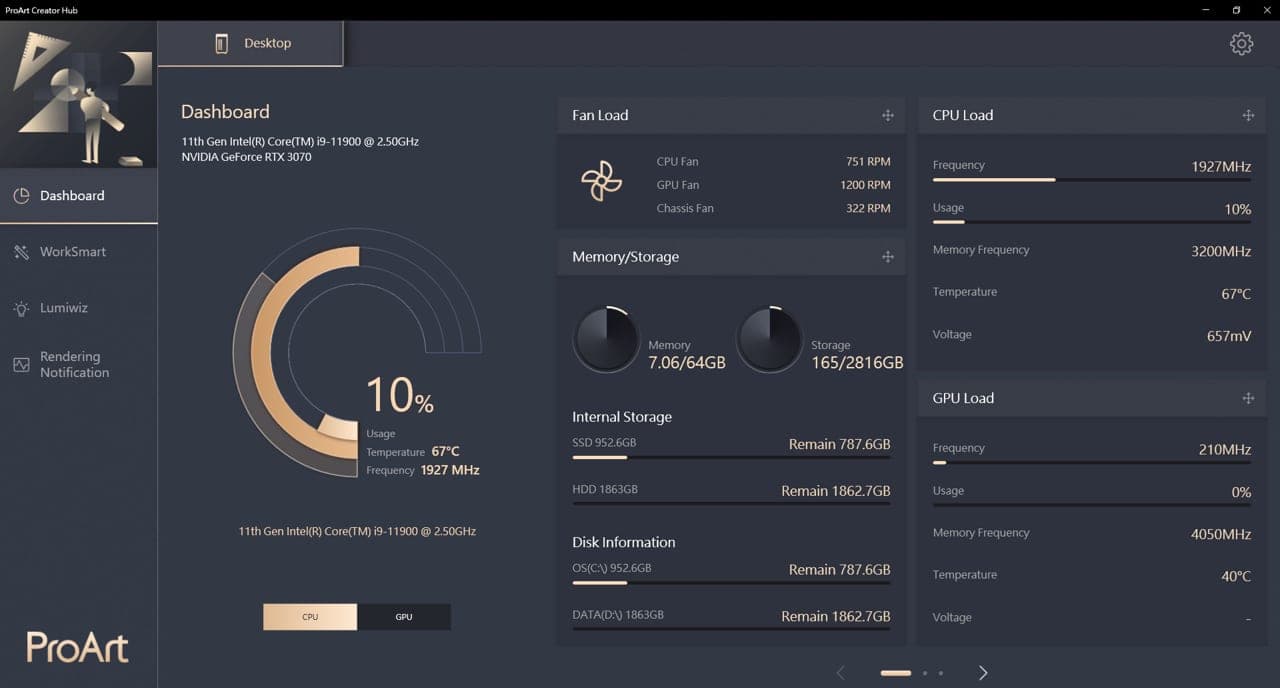Viewport: 1280px width, 688px height.
Task: Switch the gauge to GPU
Action: click(x=404, y=617)
